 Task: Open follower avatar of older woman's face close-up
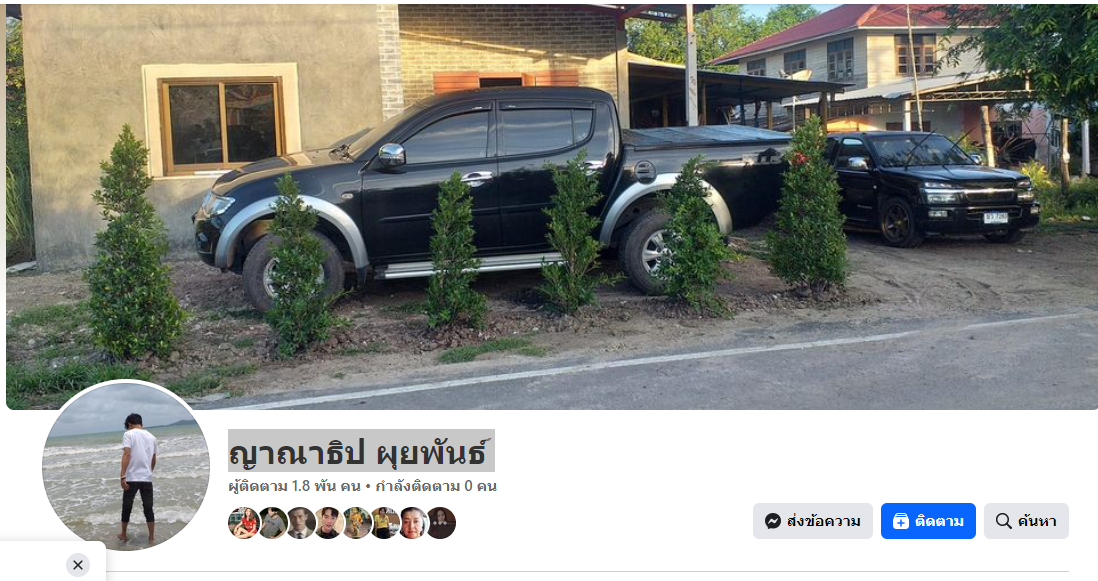[412, 523]
